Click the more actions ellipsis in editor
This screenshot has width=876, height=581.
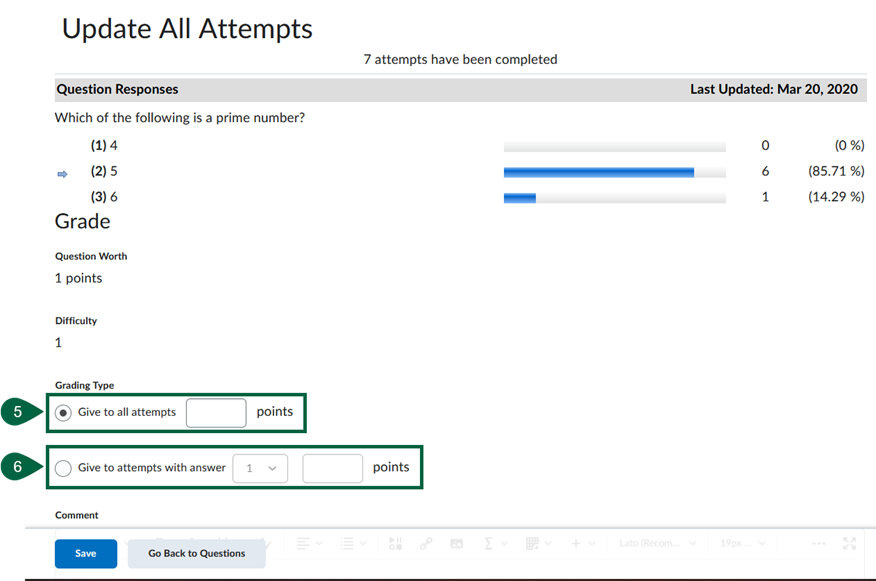[x=819, y=543]
